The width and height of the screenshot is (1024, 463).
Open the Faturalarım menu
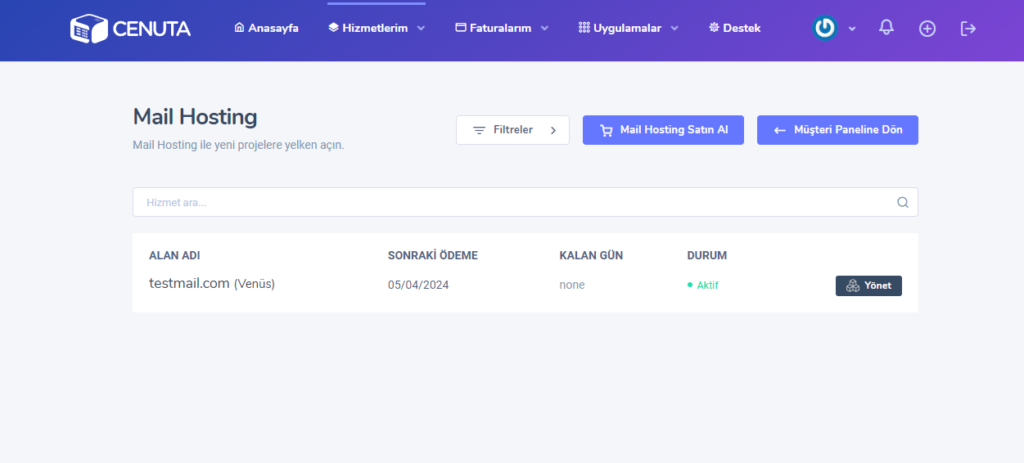pyautogui.click(x=494, y=28)
